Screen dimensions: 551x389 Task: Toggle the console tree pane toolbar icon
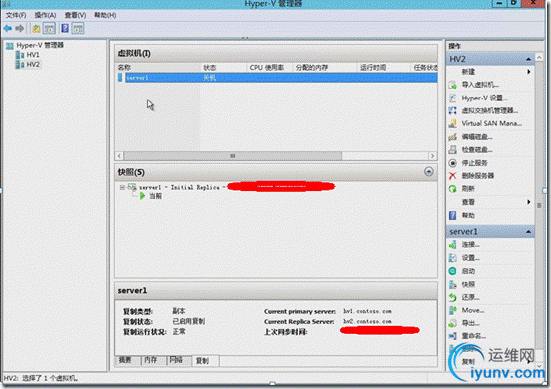coord(49,28)
